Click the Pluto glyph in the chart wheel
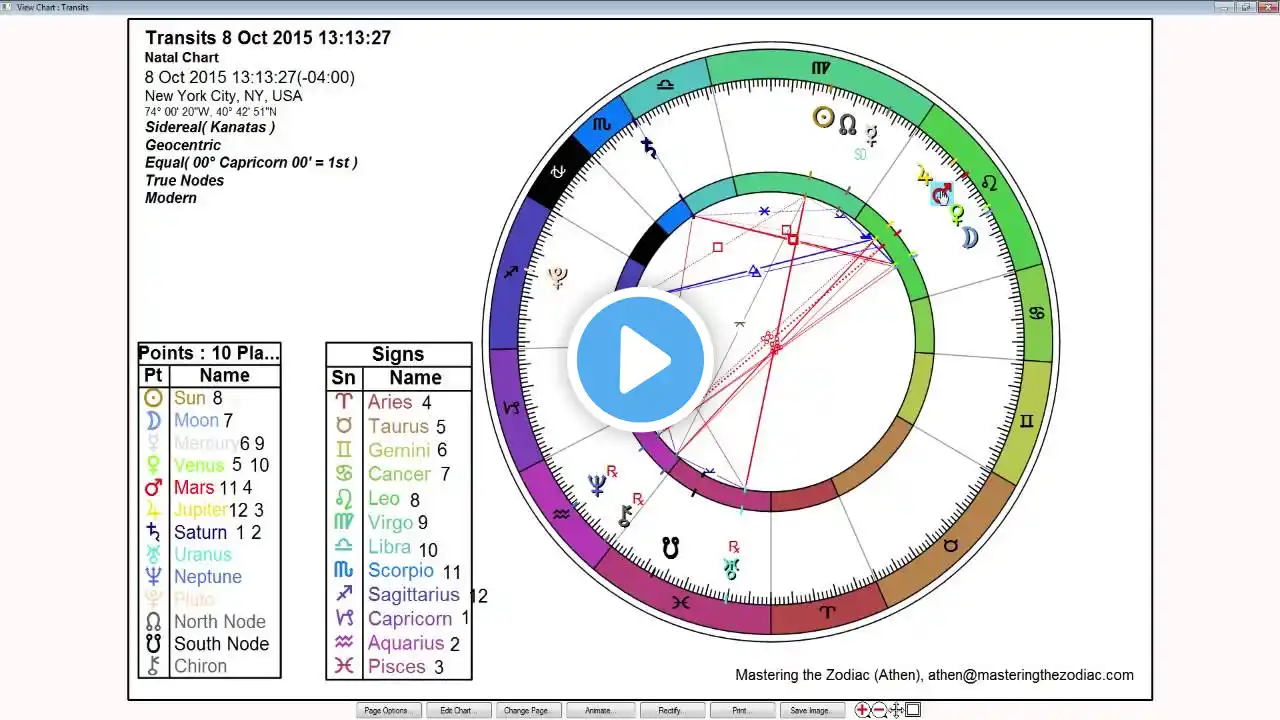Image resolution: width=1280 pixels, height=720 pixels. coord(558,278)
